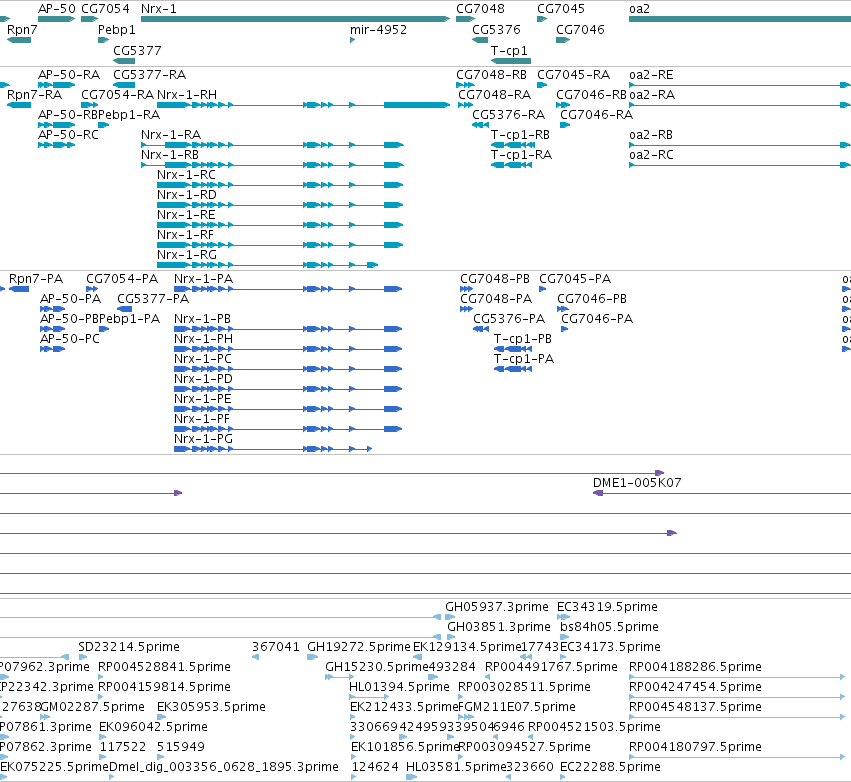Screen dimensions: 851x782
Task: Click the CG7054-PA protein label
Action: (x=122, y=279)
